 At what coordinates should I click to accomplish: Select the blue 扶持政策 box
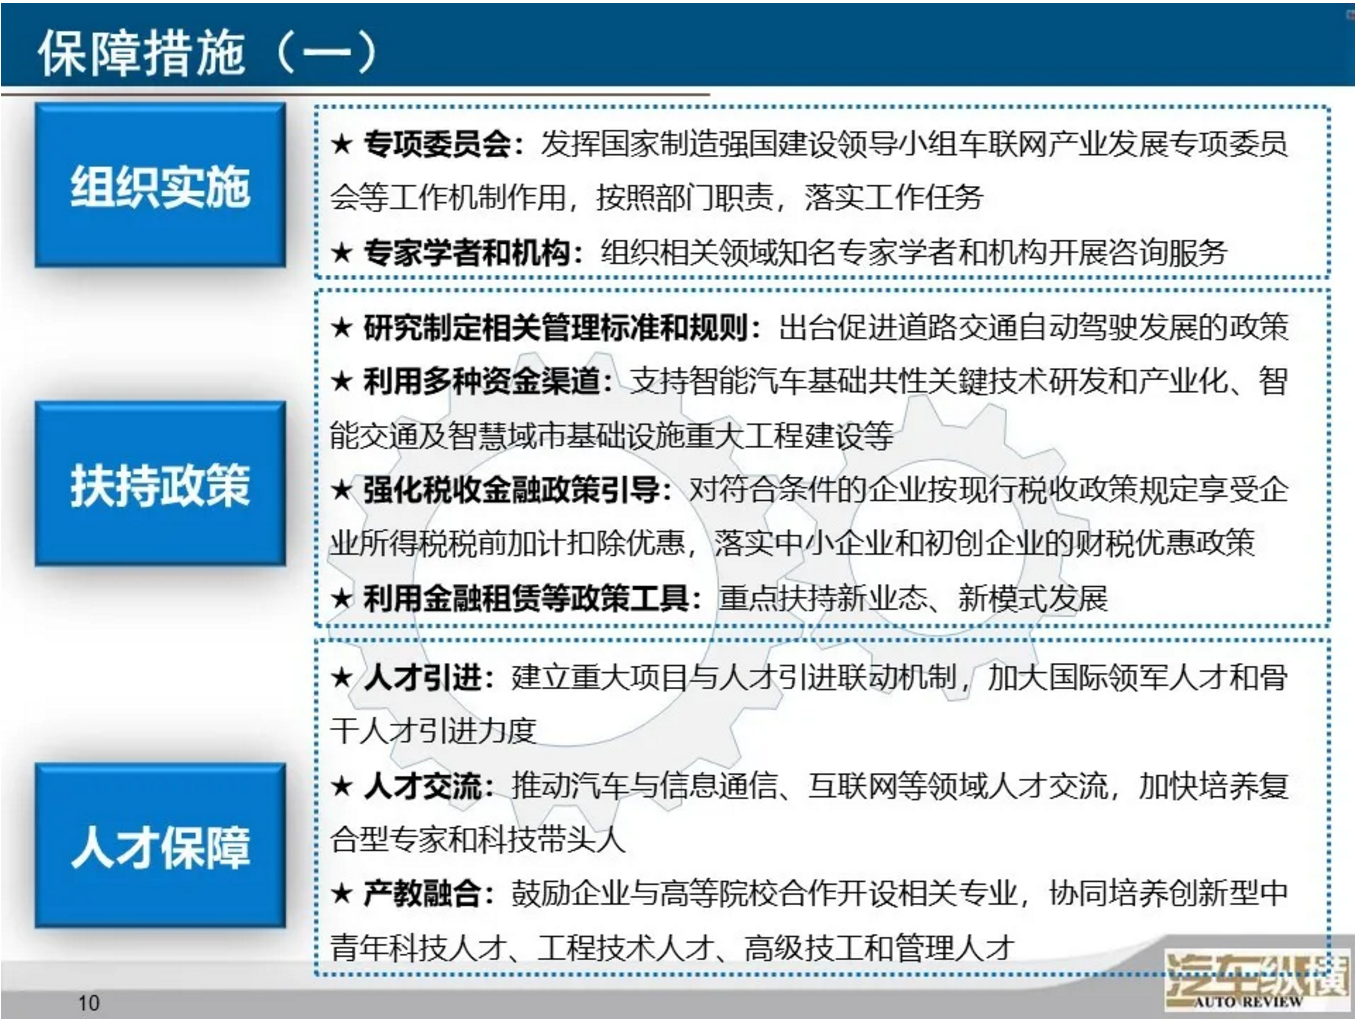(x=160, y=484)
